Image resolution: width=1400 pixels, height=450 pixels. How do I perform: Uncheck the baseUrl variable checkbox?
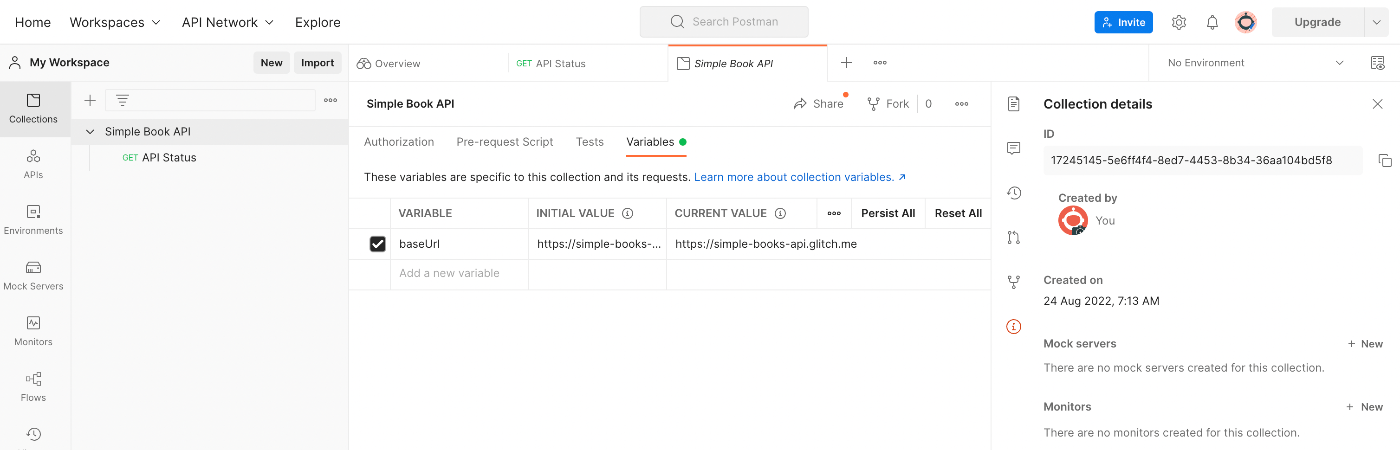tap(378, 244)
